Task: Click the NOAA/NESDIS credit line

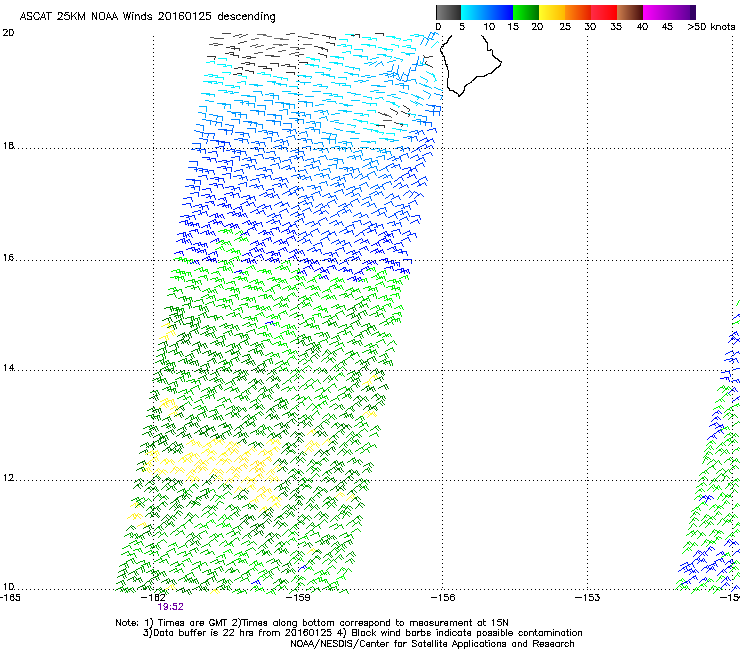Action: click(432, 644)
